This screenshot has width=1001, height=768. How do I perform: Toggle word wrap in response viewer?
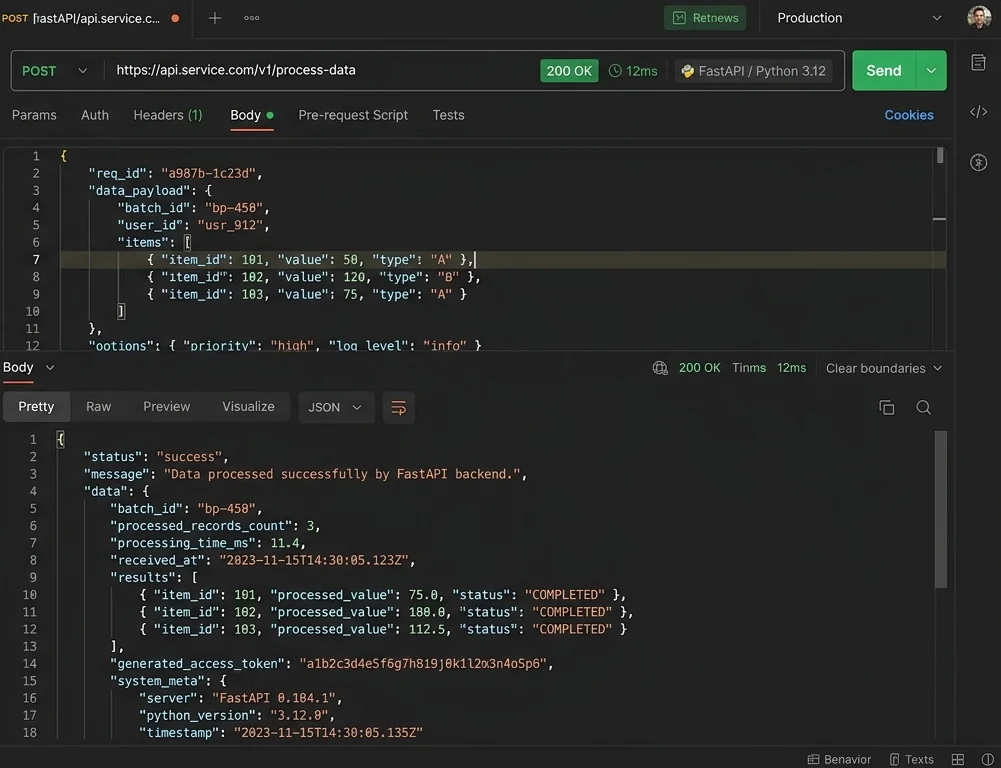pos(398,407)
